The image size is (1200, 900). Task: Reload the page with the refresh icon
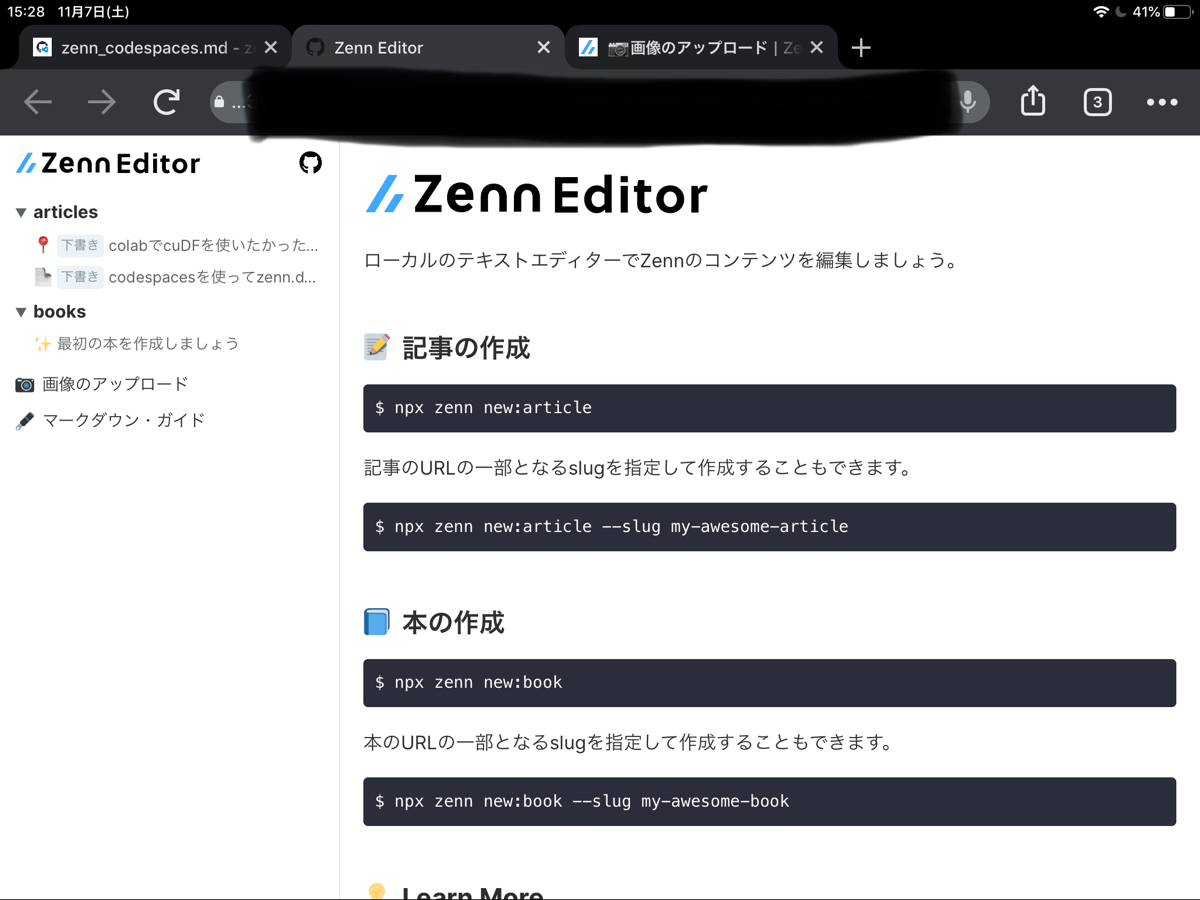point(167,101)
